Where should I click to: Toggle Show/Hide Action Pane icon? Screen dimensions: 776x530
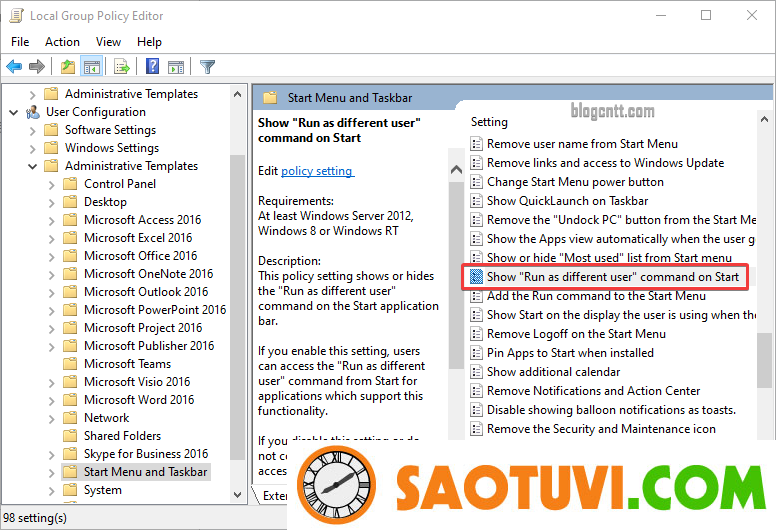click(x=176, y=66)
